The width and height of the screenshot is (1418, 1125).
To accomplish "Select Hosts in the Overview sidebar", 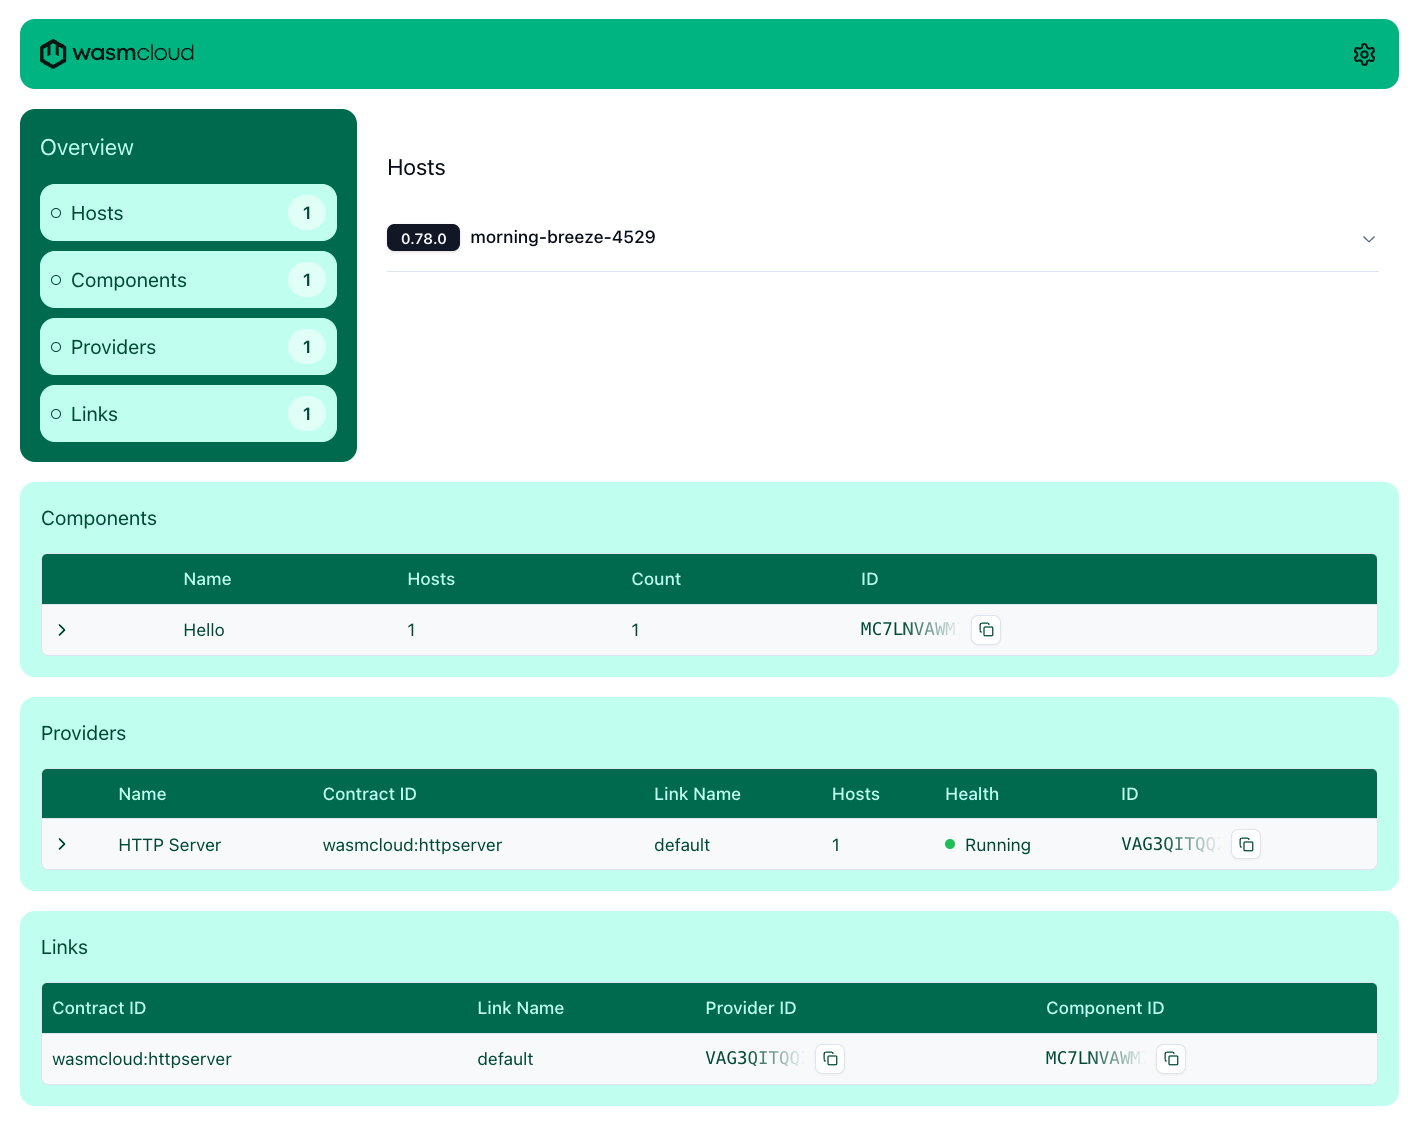I will [188, 212].
